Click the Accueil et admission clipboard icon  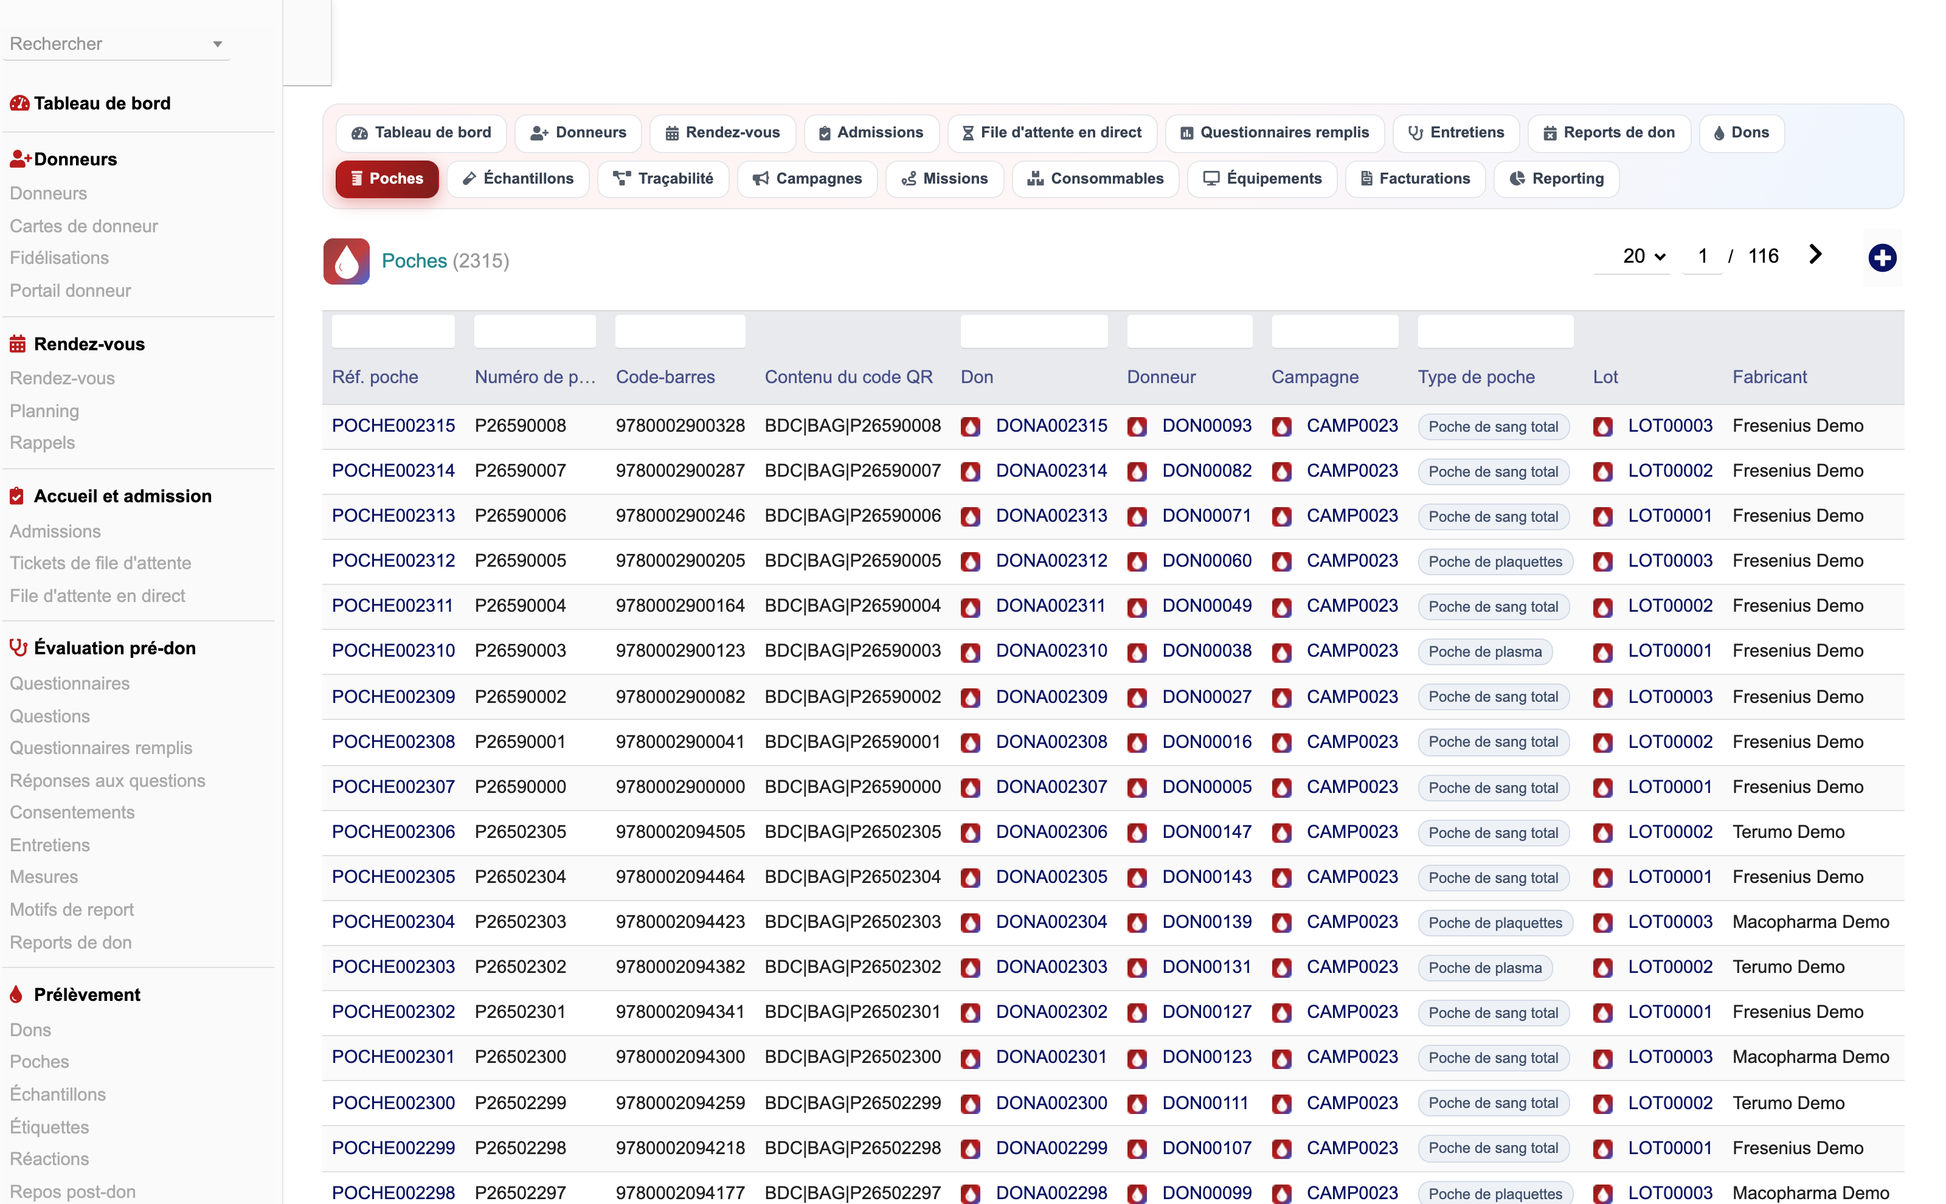pos(17,496)
